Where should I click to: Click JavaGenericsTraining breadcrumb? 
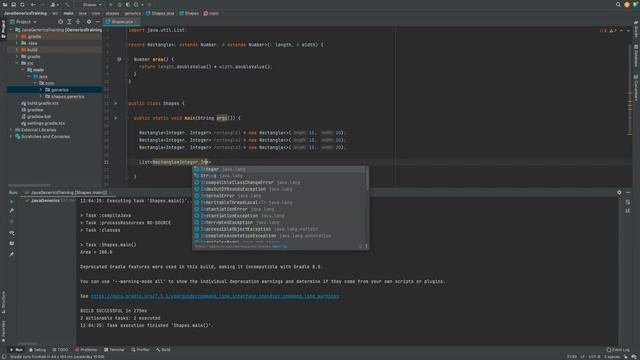coord(25,13)
